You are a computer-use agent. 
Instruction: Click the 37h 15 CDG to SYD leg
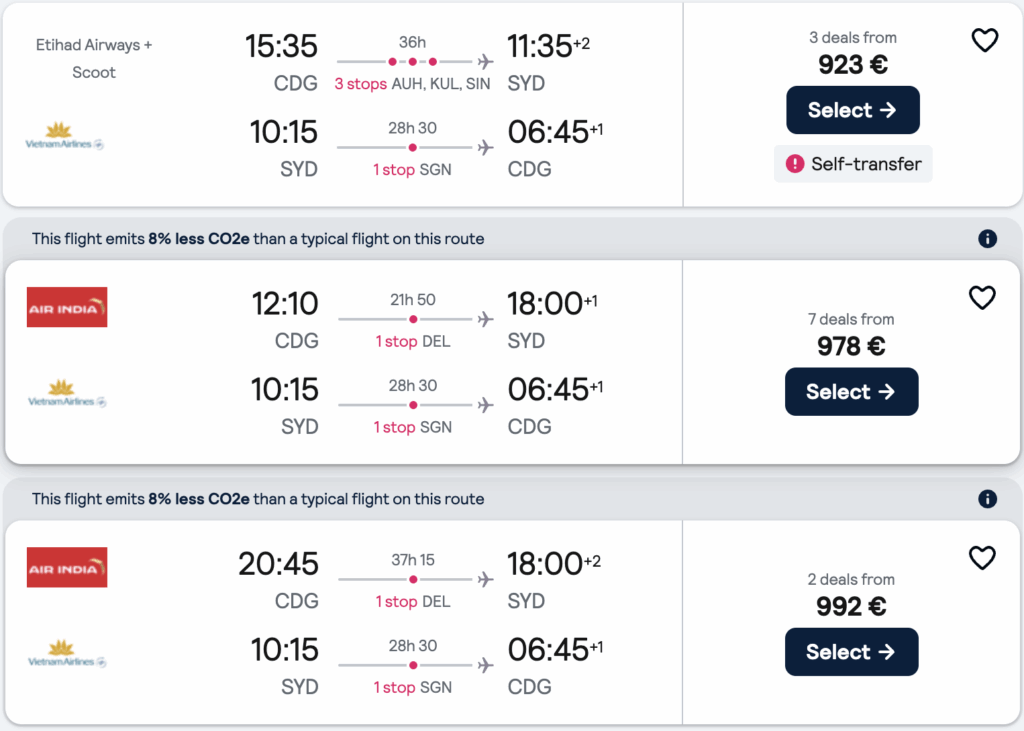(415, 579)
